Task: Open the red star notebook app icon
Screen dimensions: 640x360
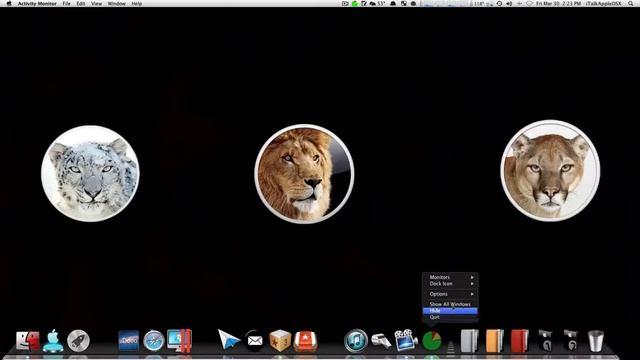Action: click(305, 341)
